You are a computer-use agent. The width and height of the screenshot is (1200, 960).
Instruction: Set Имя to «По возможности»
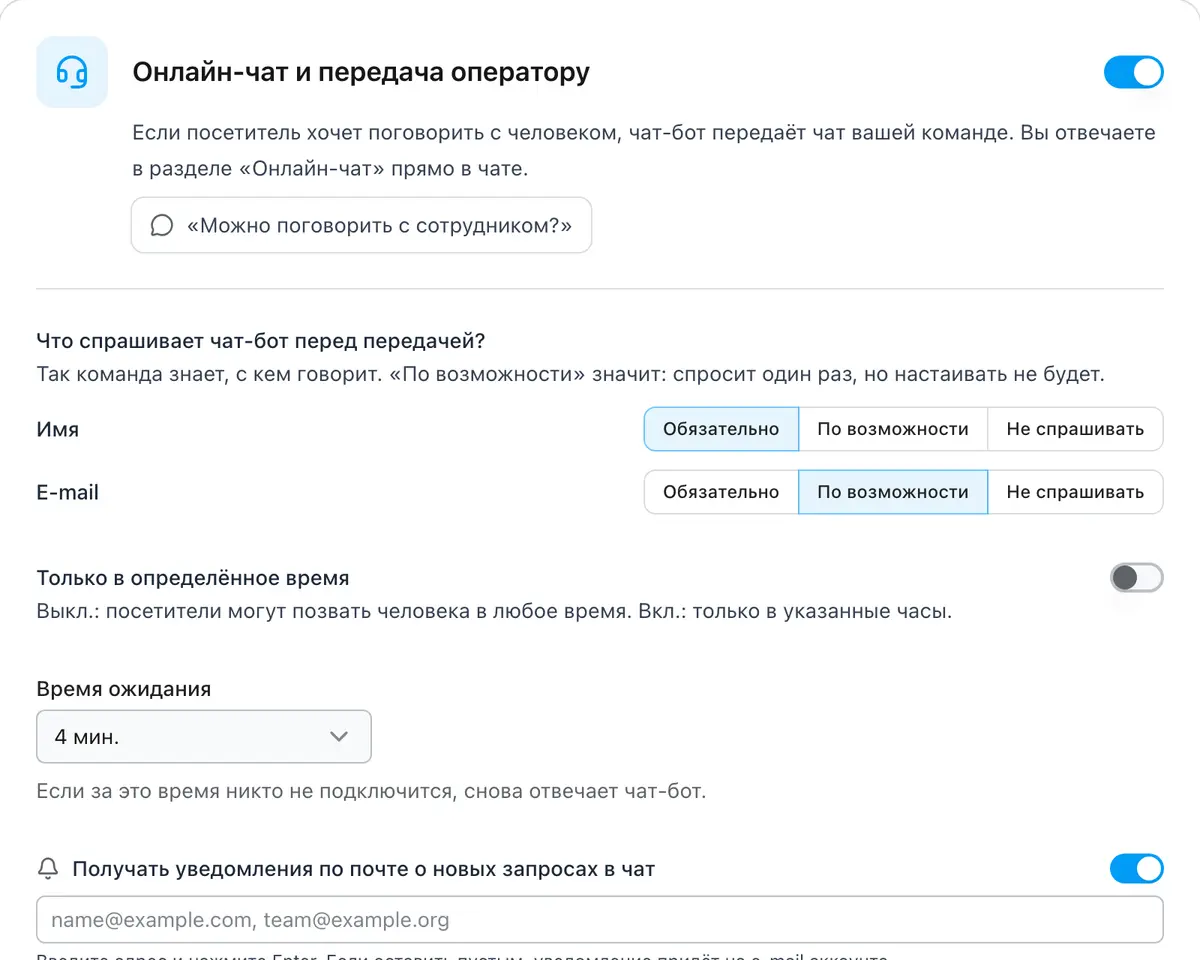click(x=893, y=429)
